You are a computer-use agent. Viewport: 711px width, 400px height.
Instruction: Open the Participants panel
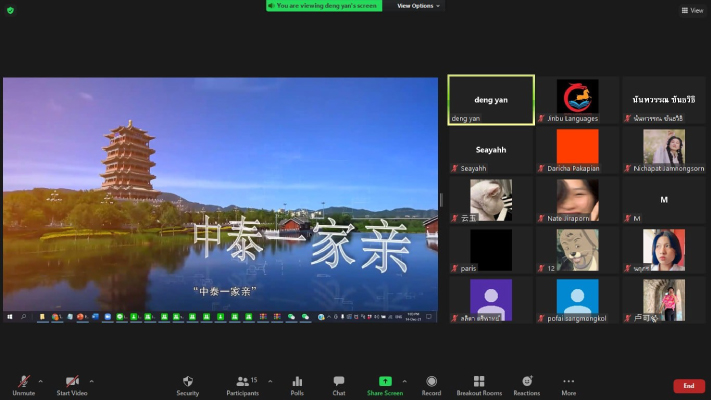(x=242, y=383)
